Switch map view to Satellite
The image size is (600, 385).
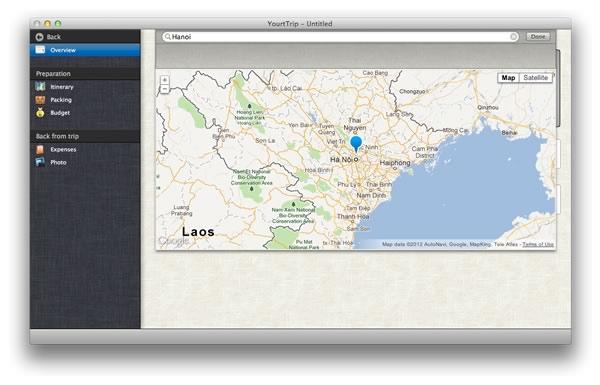coord(535,78)
